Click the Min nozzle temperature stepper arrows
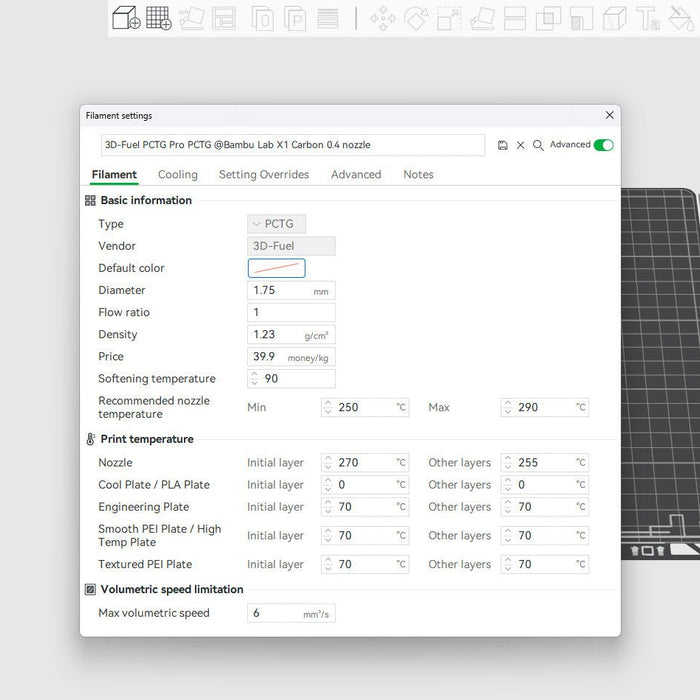The image size is (700, 700). coord(328,407)
